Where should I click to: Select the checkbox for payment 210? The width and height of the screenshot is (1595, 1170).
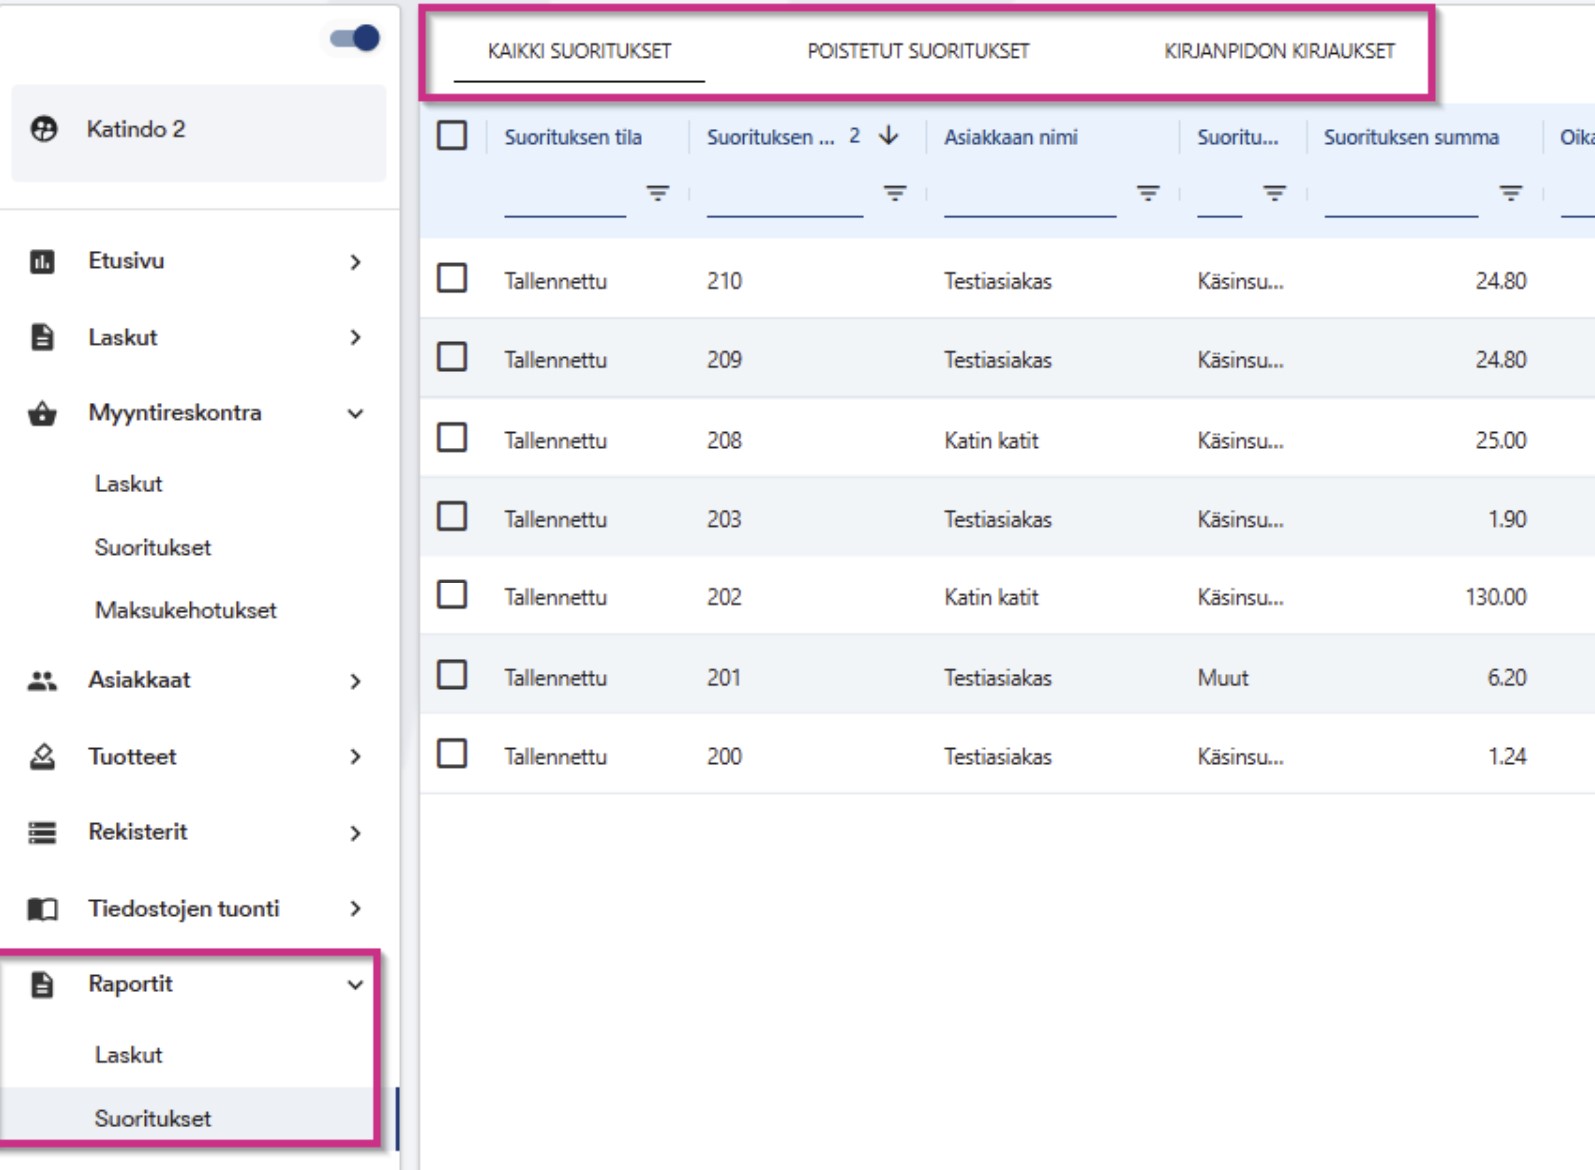(452, 278)
